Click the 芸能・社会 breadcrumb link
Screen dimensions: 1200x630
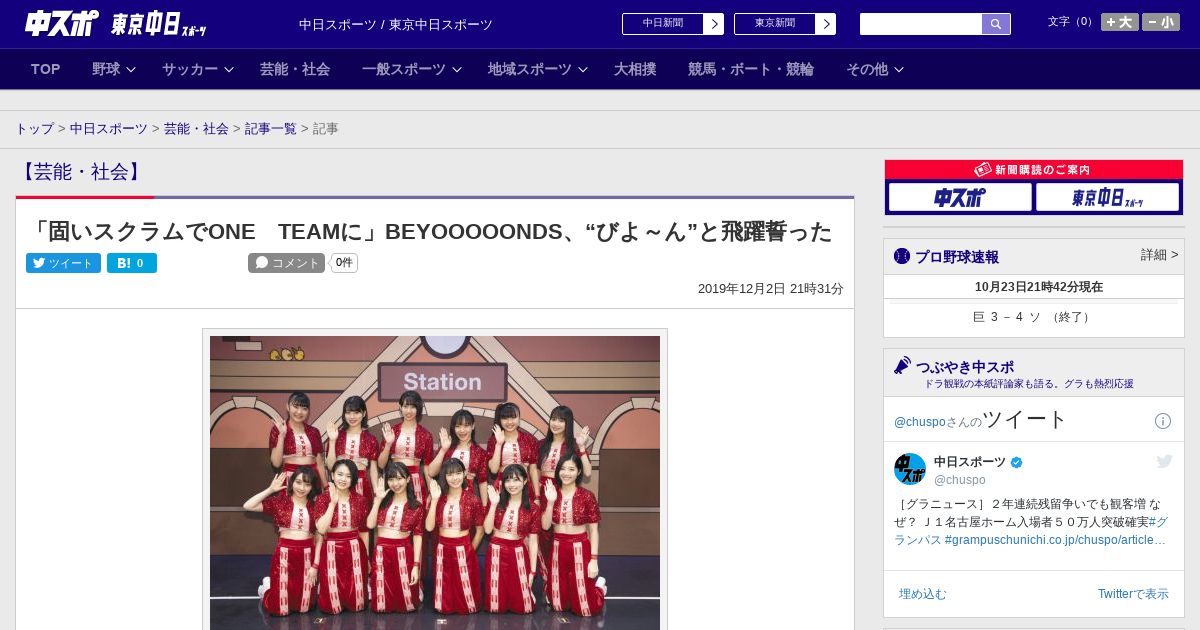coord(196,129)
